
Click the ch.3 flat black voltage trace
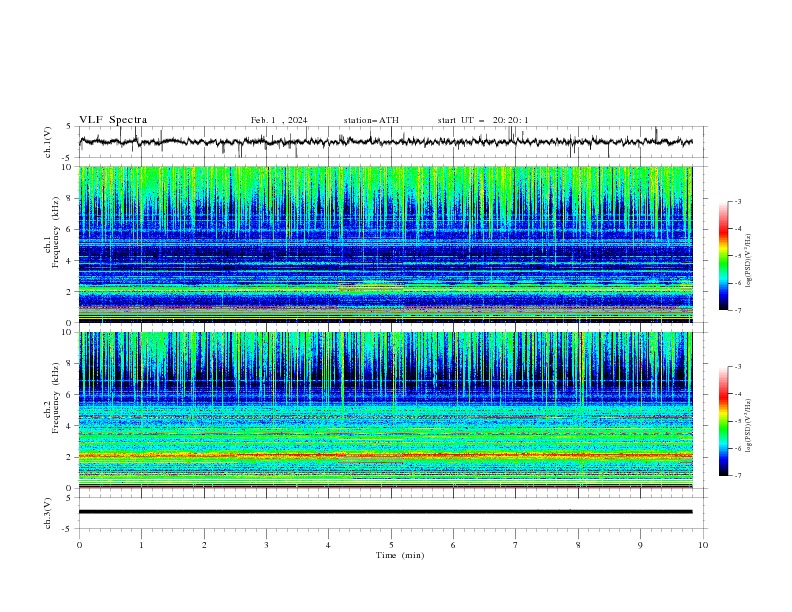coord(386,512)
